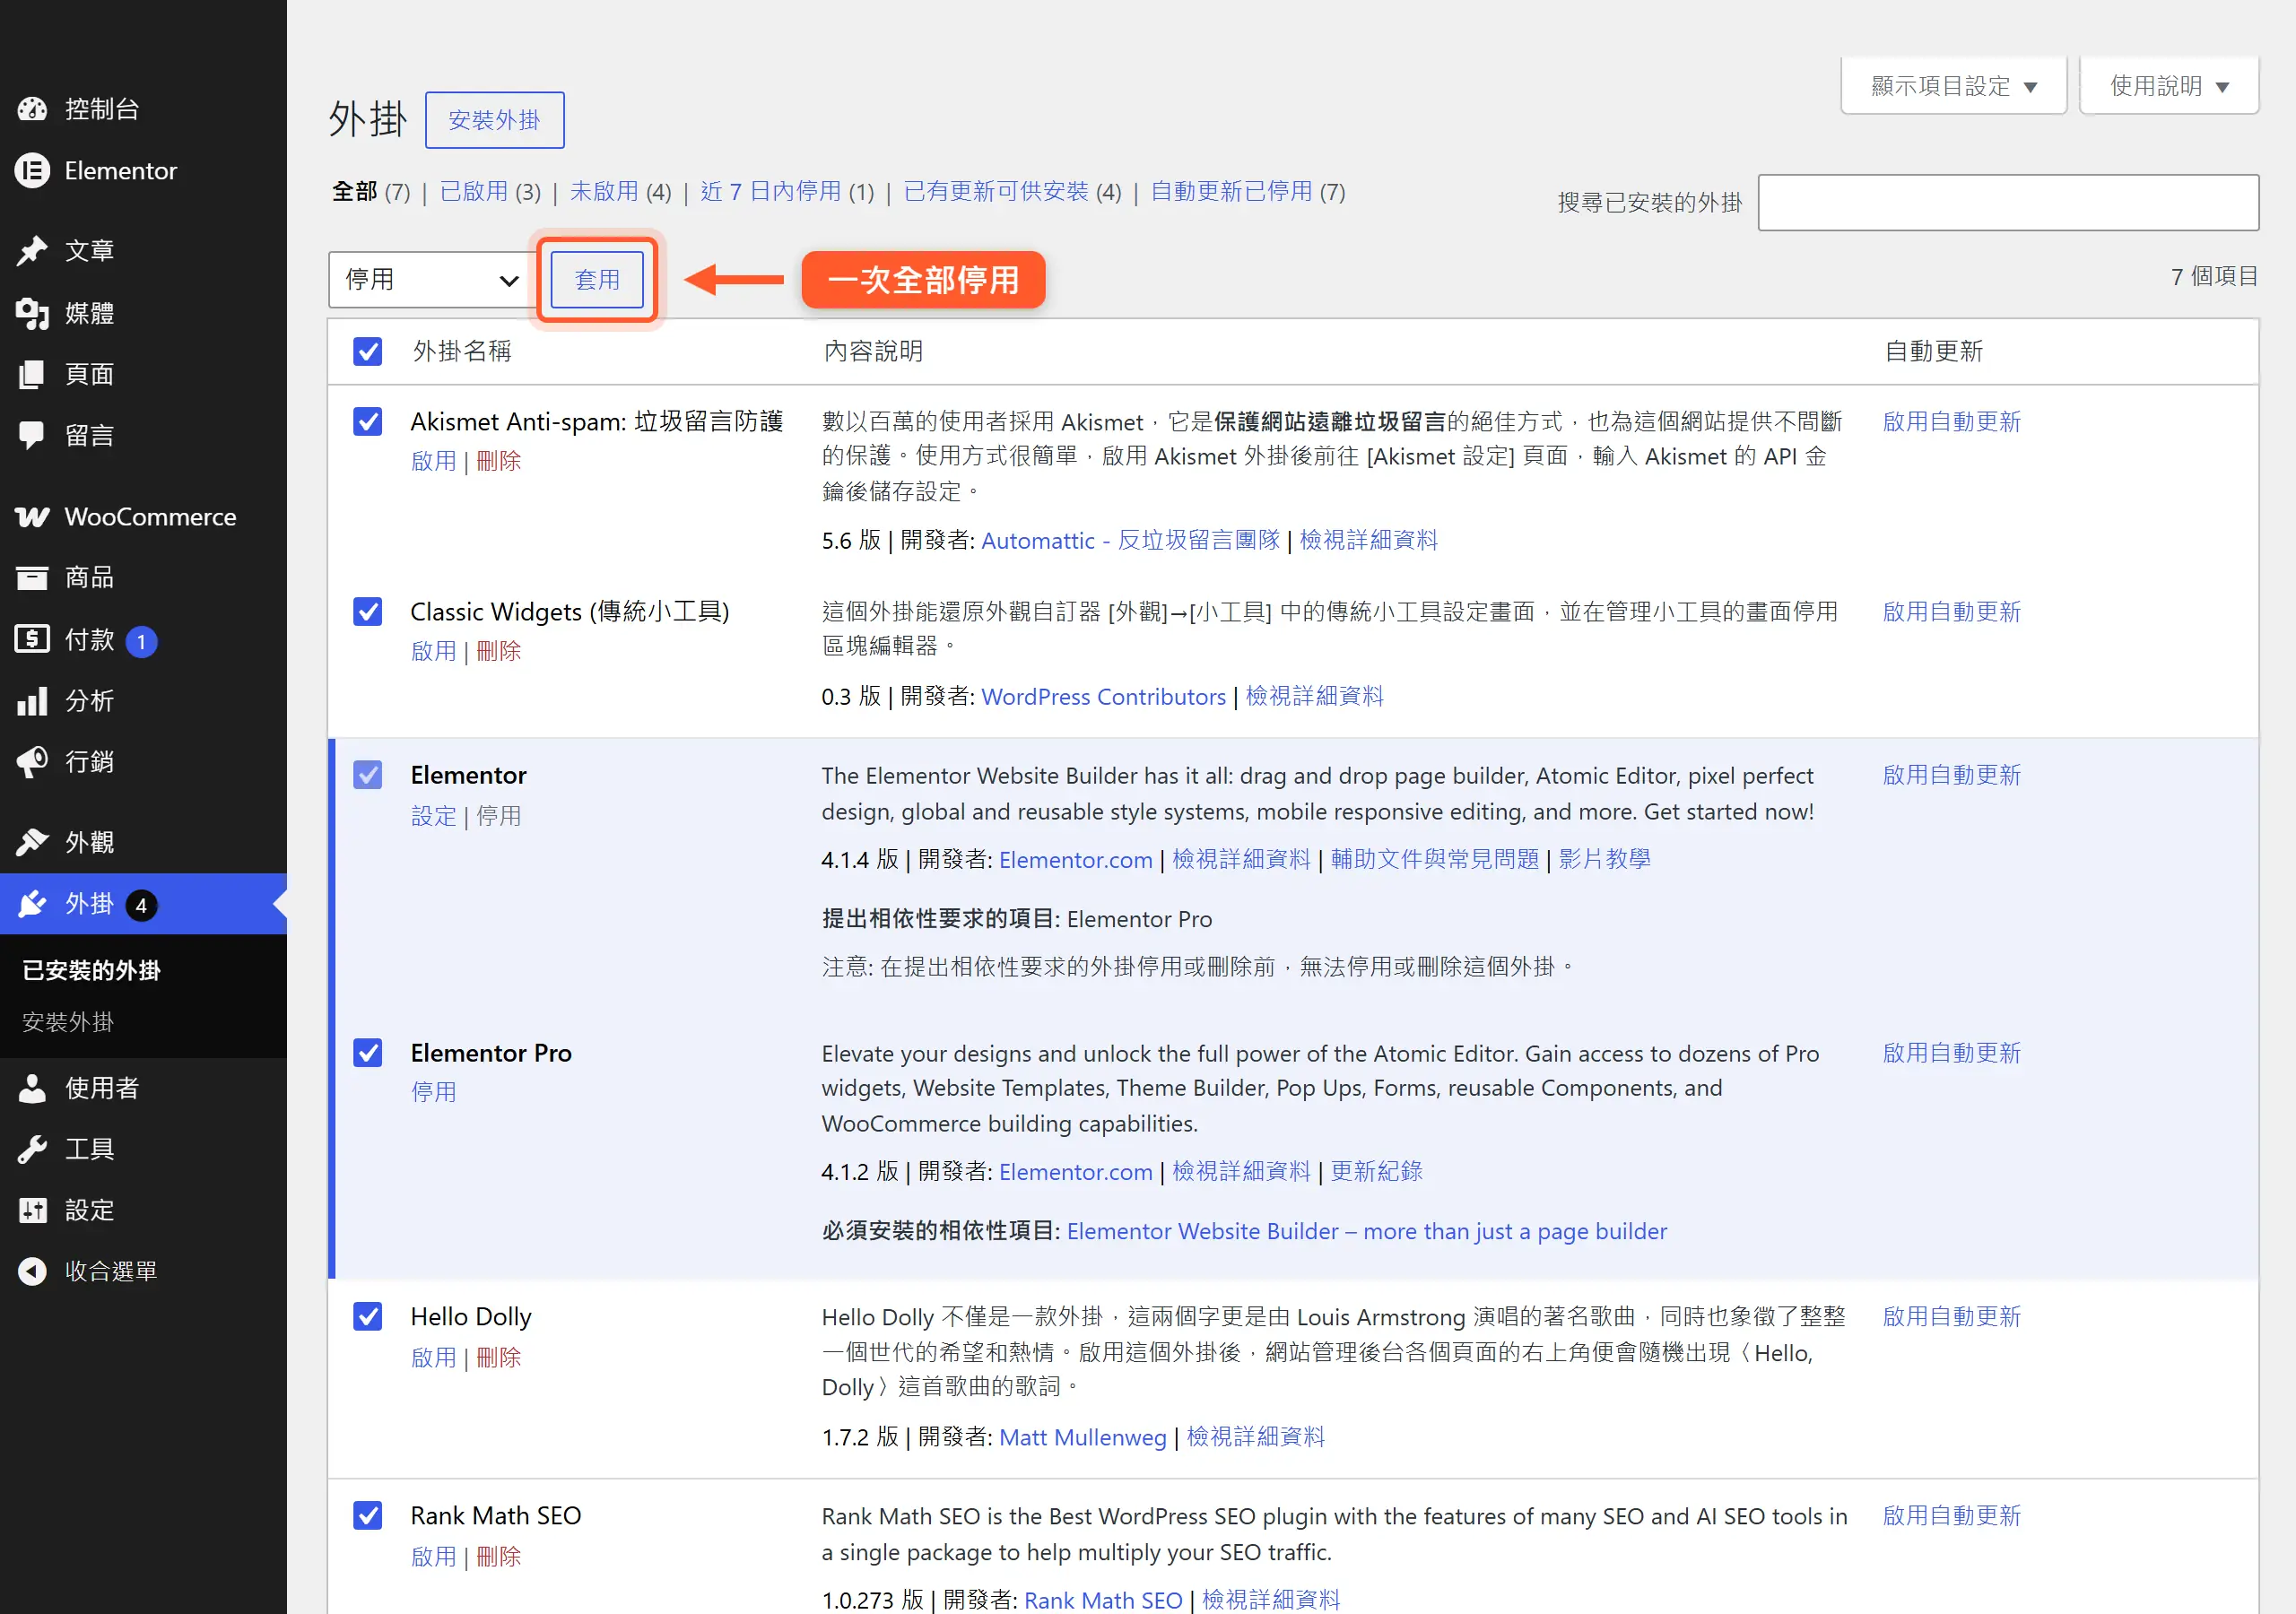Open 文章 pin icon in sidebar
Screen dimensions: 2296x1614
(32, 250)
